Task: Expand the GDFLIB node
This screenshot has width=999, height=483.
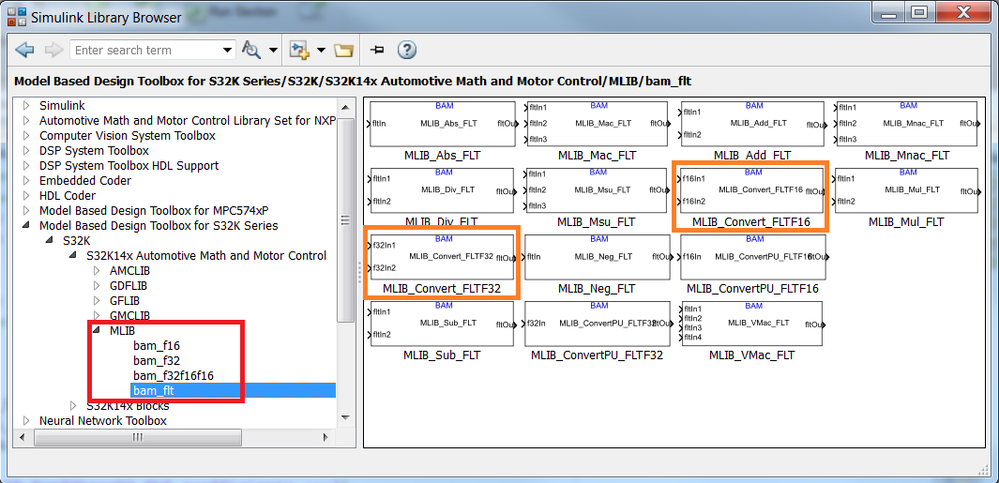Action: (x=97, y=285)
